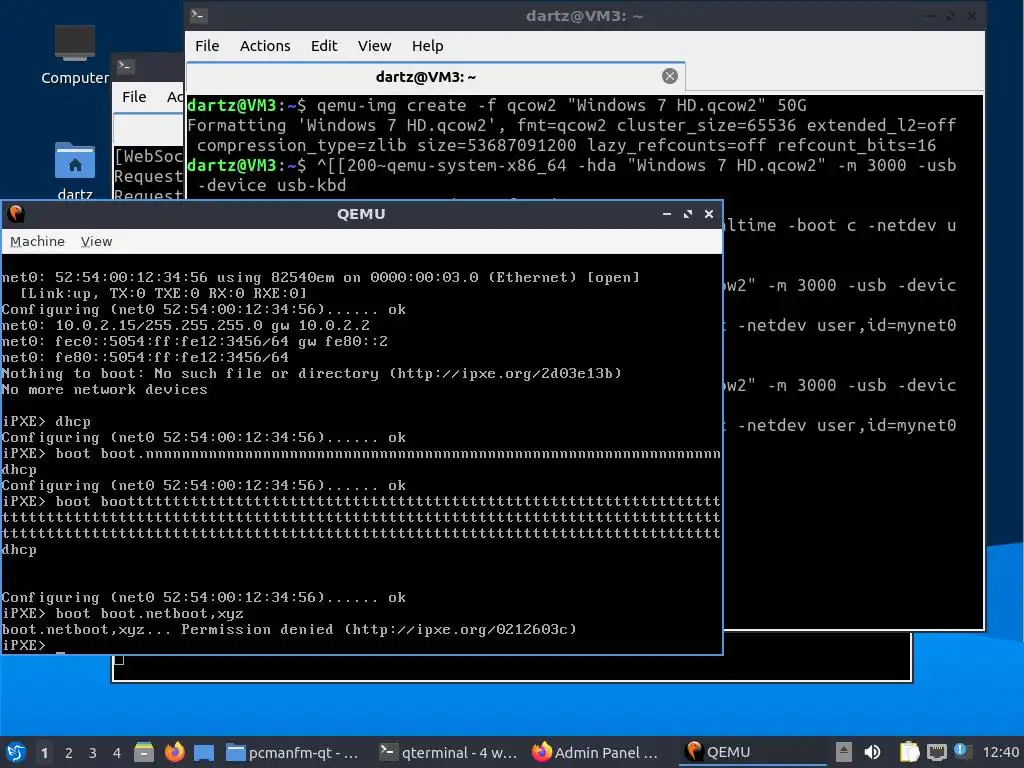This screenshot has width=1024, height=768.
Task: Open the File menu in the dartz@VM3 terminal
Action: click(207, 46)
